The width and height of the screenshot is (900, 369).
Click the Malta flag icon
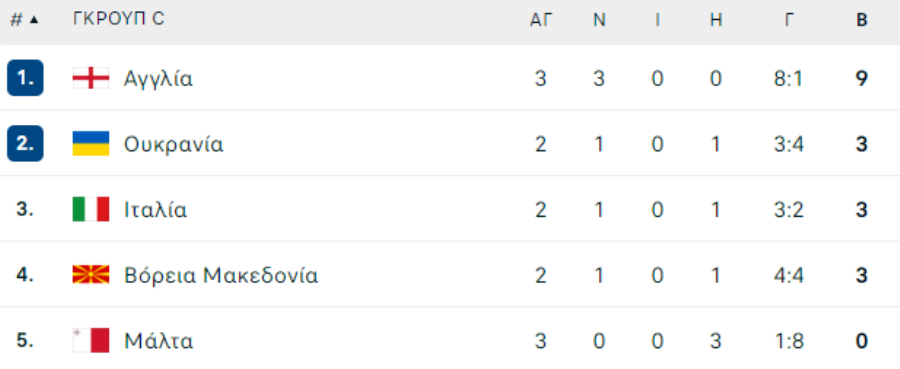pyautogui.click(x=91, y=340)
